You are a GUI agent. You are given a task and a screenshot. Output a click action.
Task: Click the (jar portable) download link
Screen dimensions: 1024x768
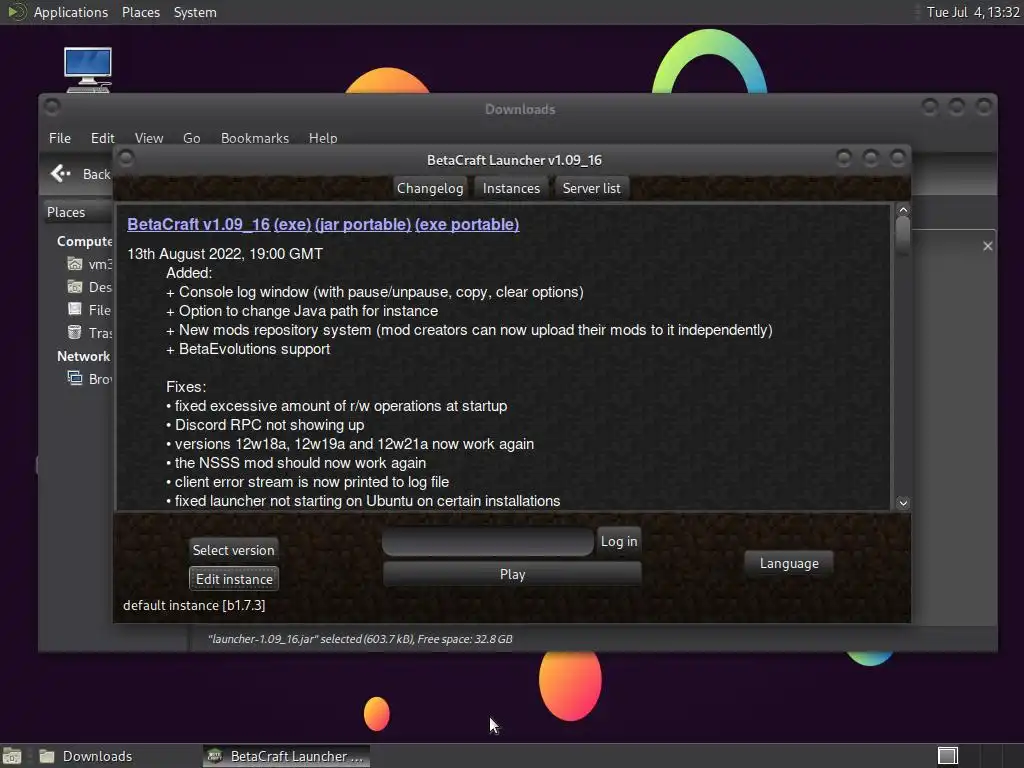click(363, 224)
